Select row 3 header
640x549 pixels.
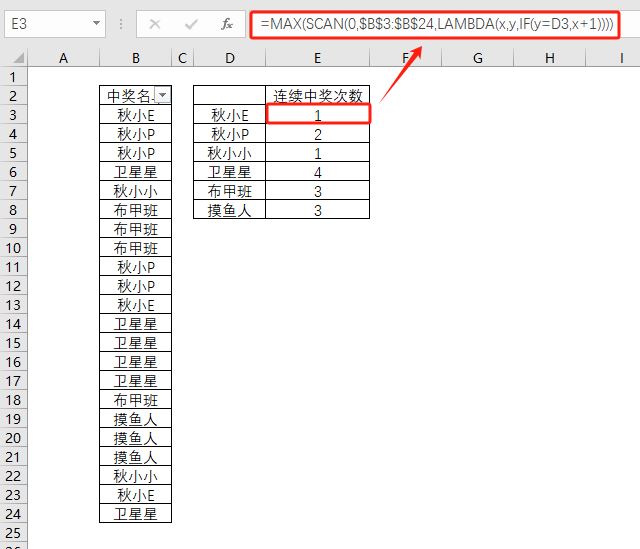[13, 115]
